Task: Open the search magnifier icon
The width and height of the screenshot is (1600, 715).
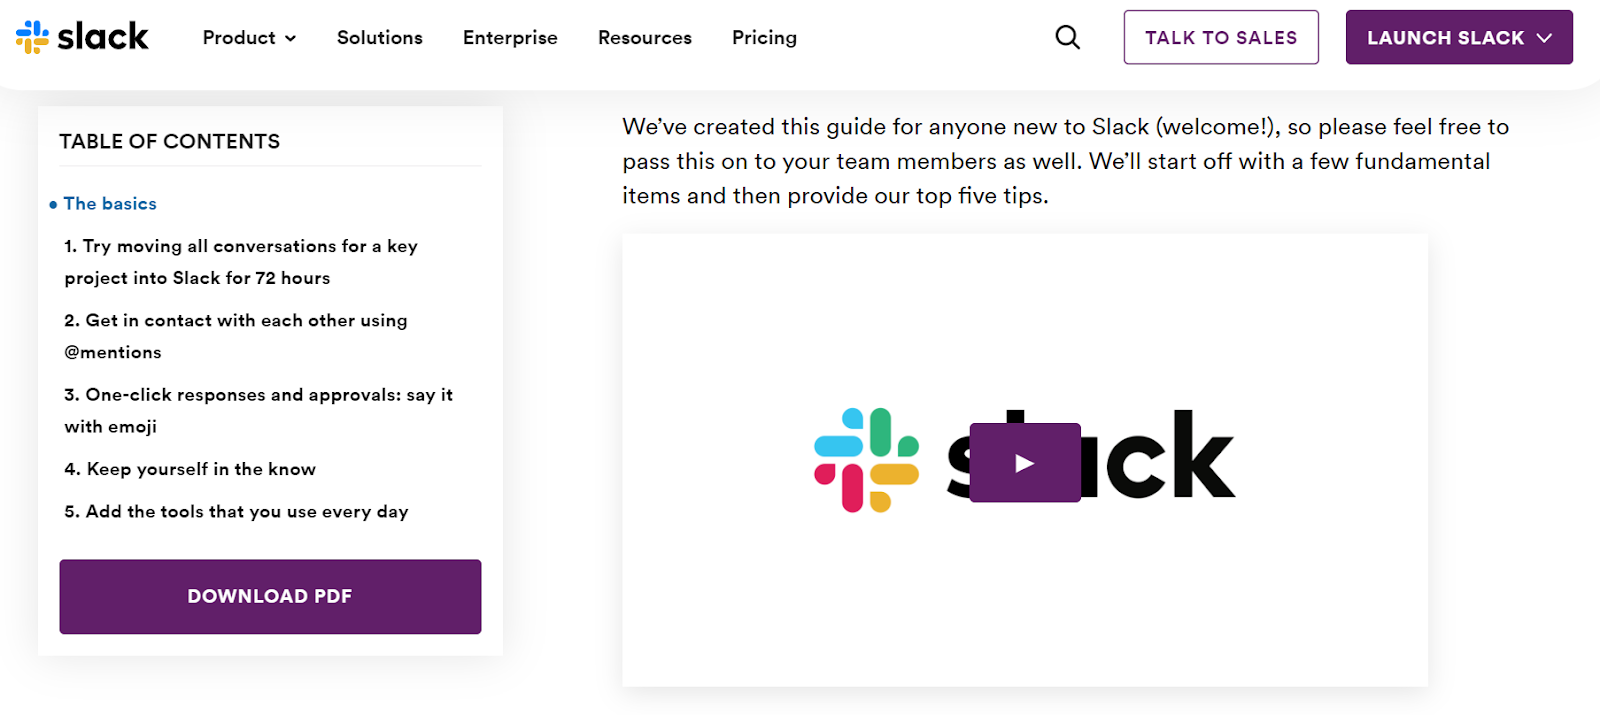Action: tap(1067, 37)
